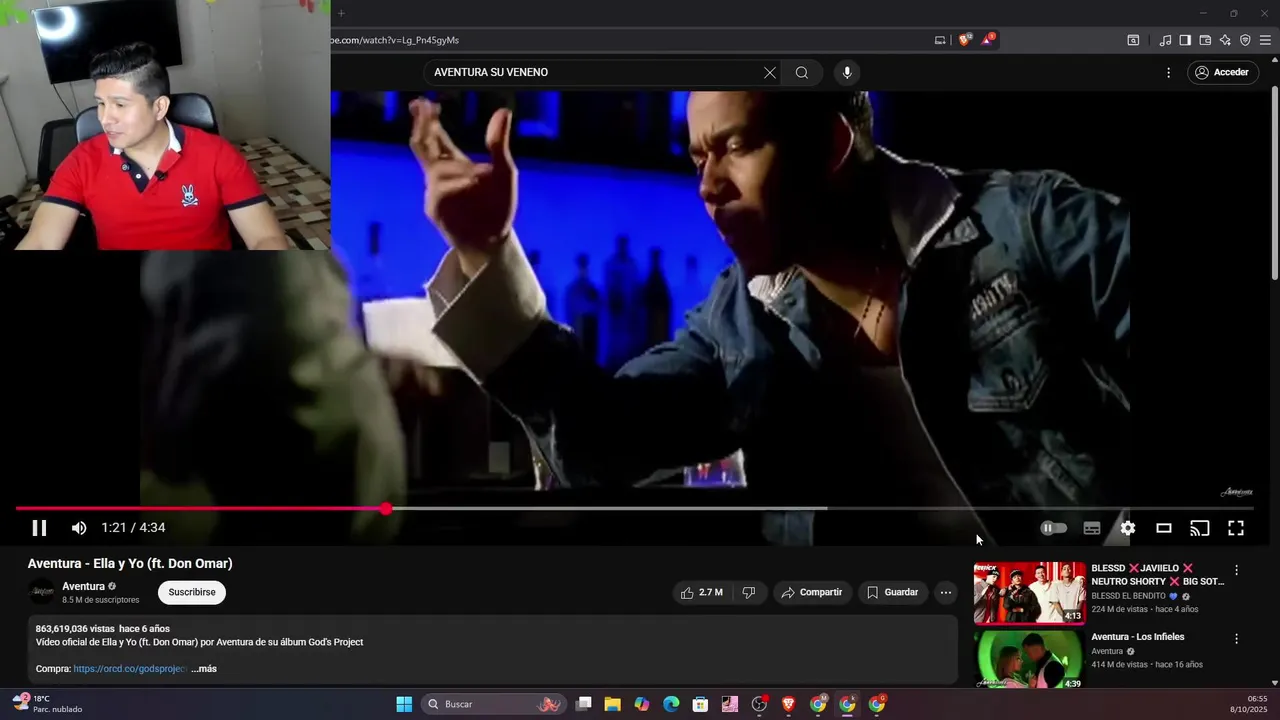Viewport: 1280px width, 720px height.
Task: Click the 863,619,036 vistas view count
Action: point(75,629)
